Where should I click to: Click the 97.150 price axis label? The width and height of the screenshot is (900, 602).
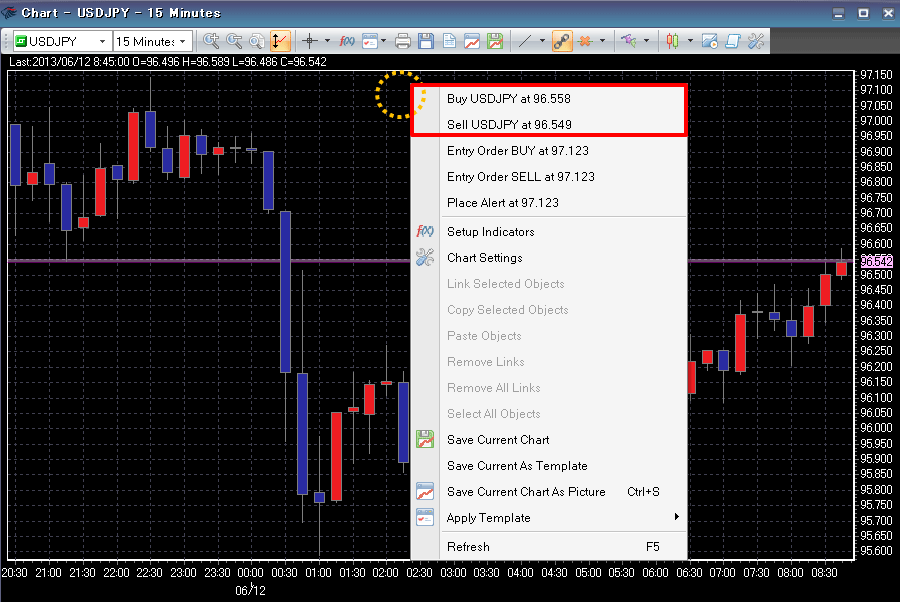876,75
